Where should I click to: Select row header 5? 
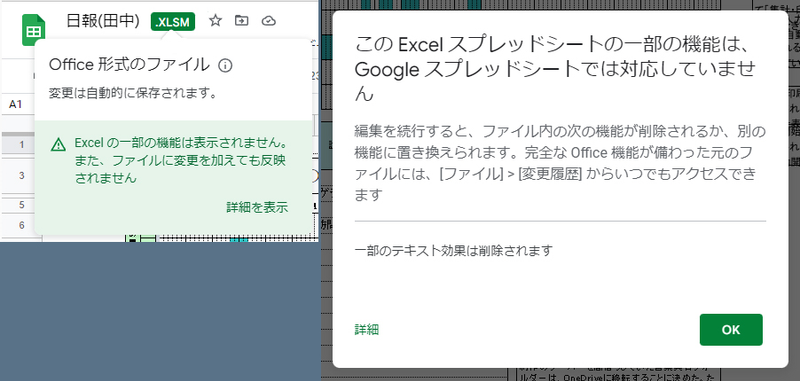(x=21, y=205)
